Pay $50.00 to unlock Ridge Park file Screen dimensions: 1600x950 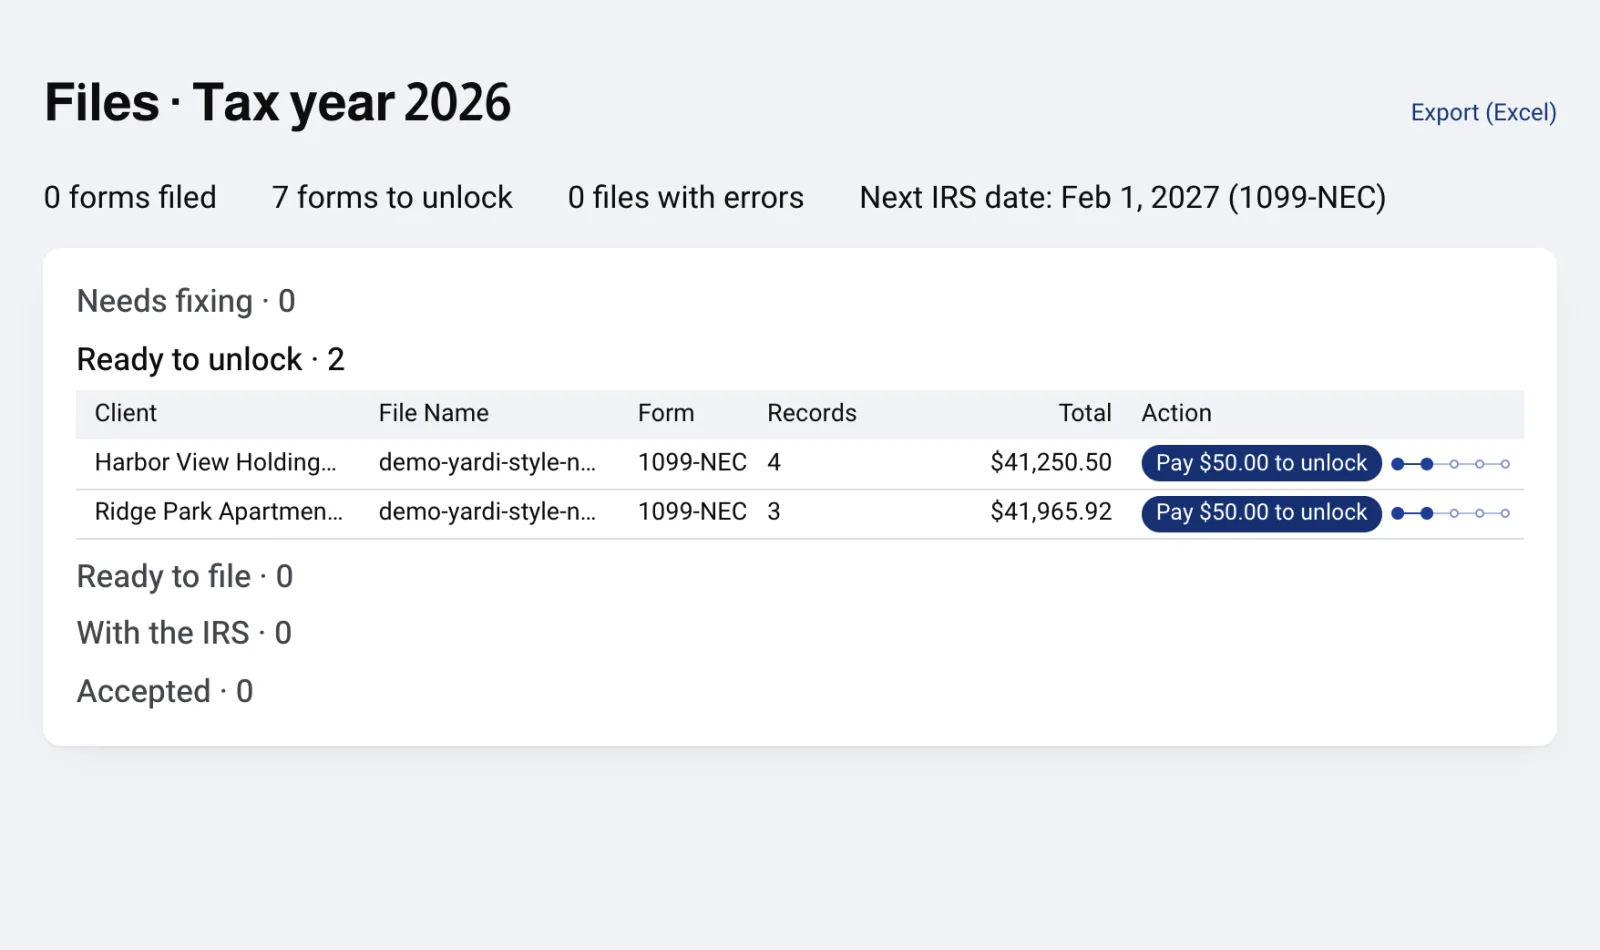click(x=1261, y=513)
